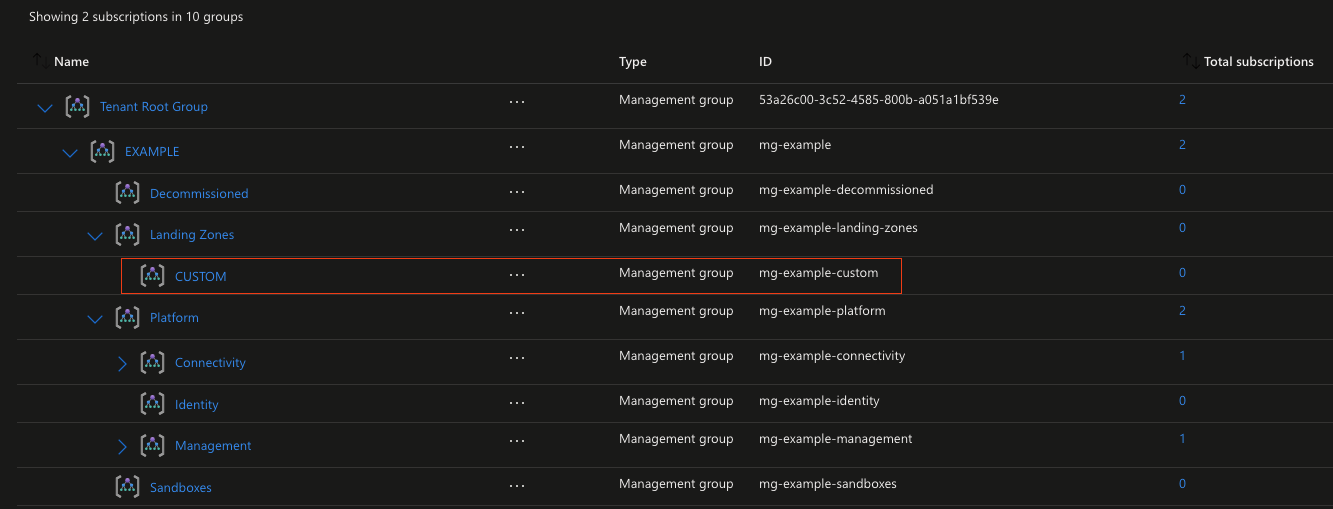Screen dimensions: 1333x509
Task: Open the Identity management group link
Action: tap(196, 404)
